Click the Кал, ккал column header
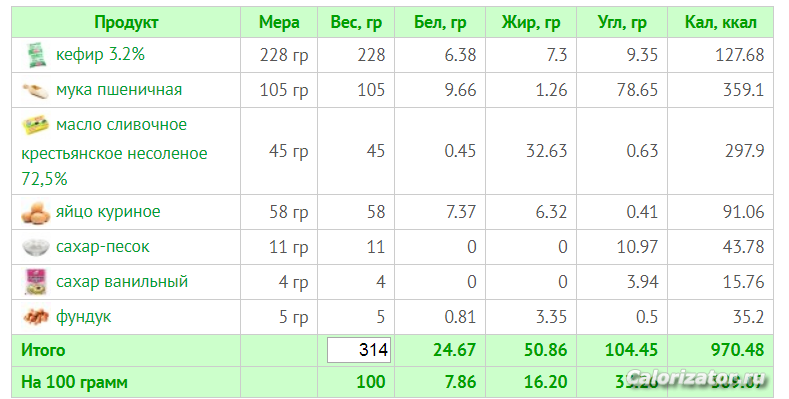Viewport: 789px width, 399px height. 721,23
